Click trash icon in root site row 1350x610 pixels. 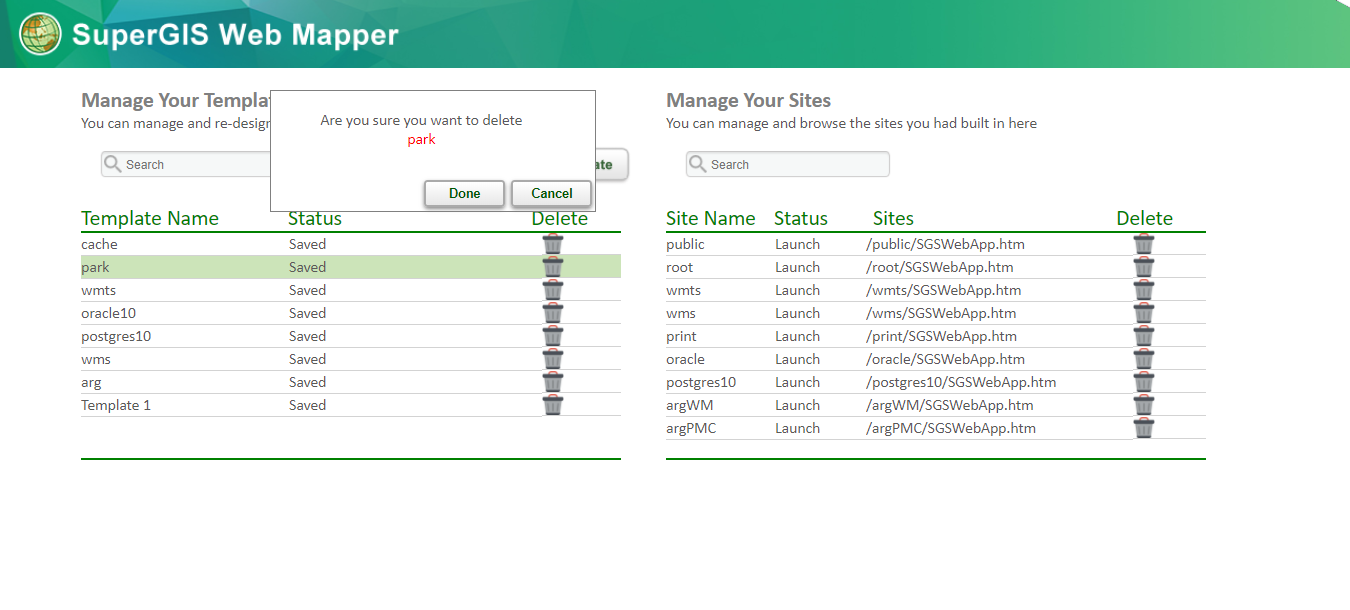1144,267
